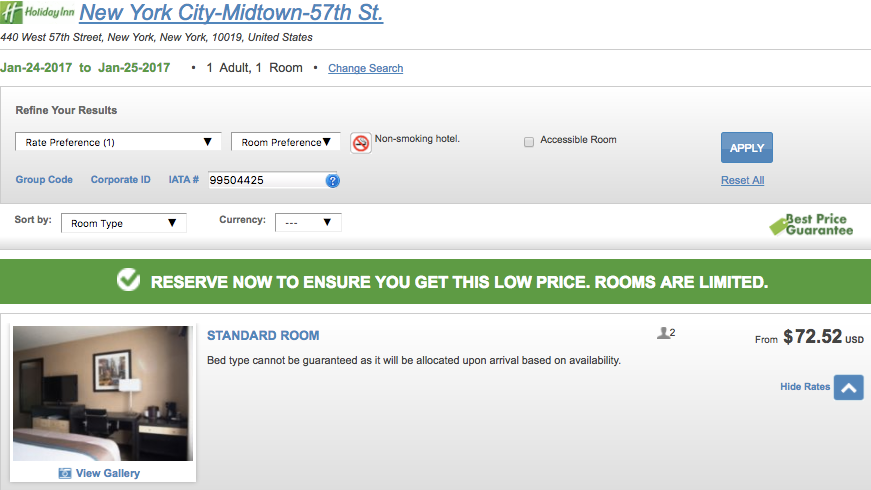Image resolution: width=871 pixels, height=490 pixels.
Task: Click the Best Price Guarantee badge
Action: pos(812,224)
